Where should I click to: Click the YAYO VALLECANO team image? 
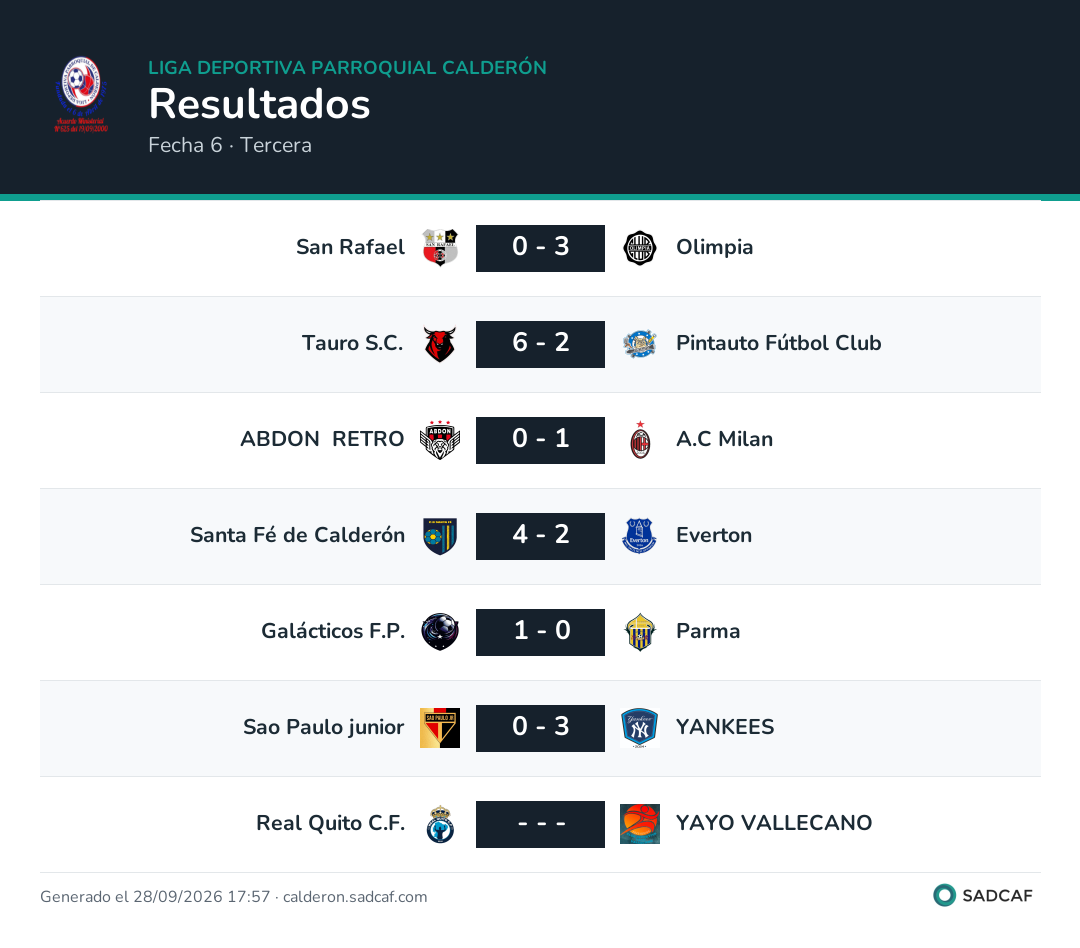640,824
